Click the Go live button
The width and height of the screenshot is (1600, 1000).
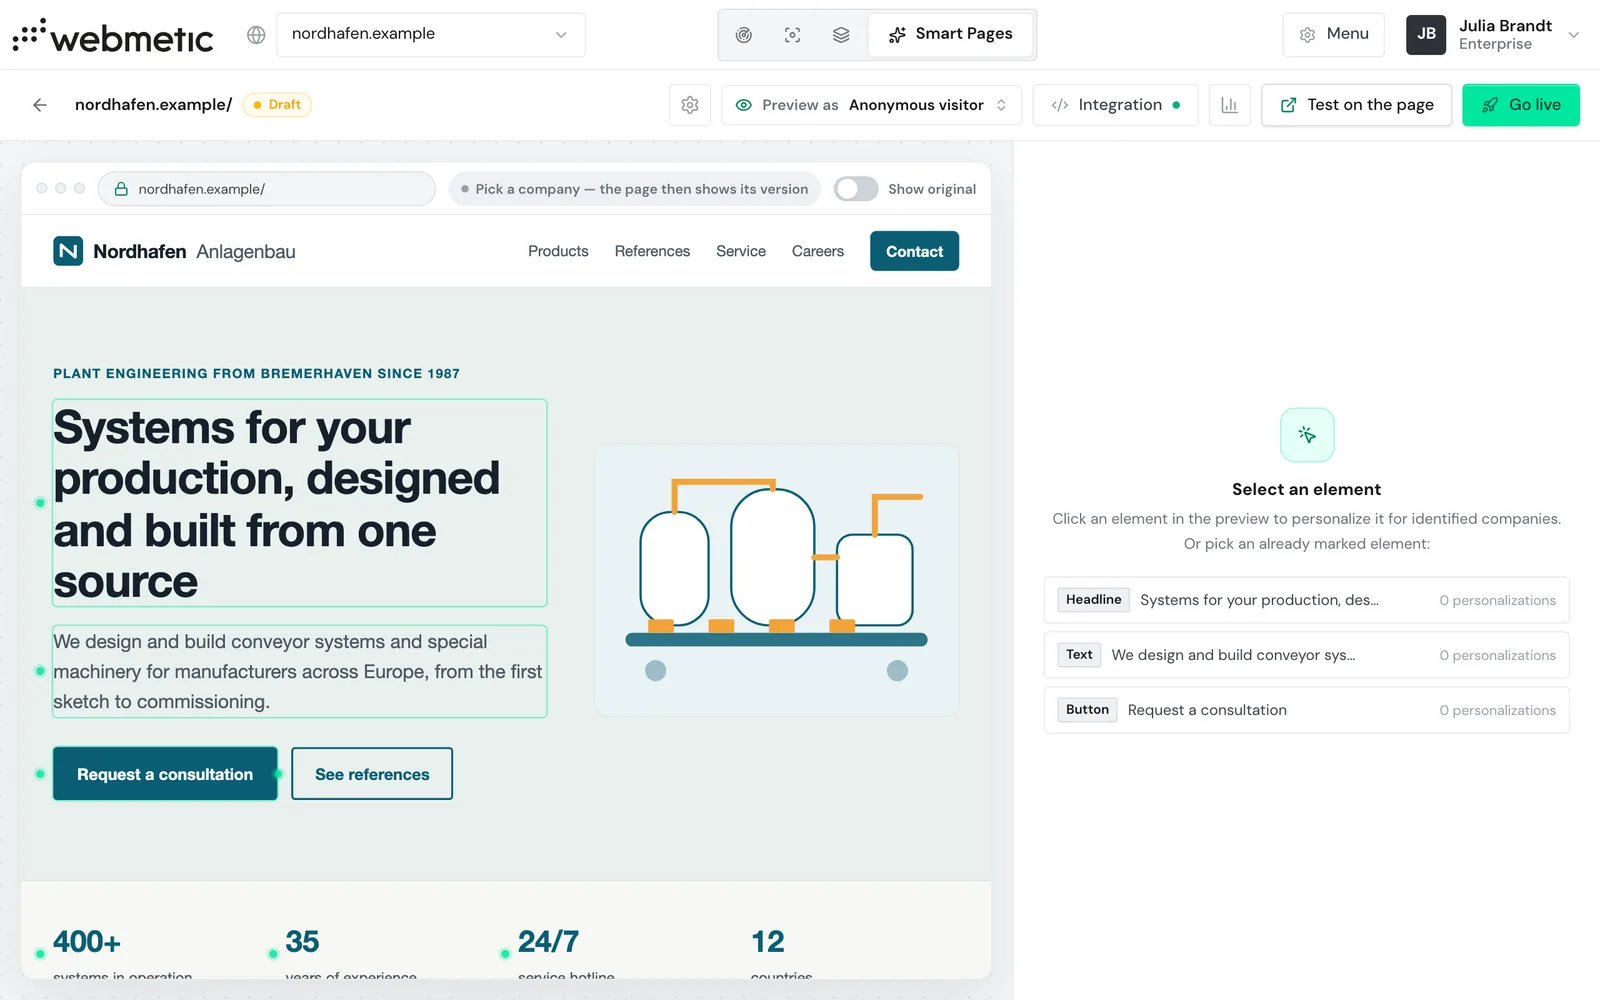[x=1521, y=105]
